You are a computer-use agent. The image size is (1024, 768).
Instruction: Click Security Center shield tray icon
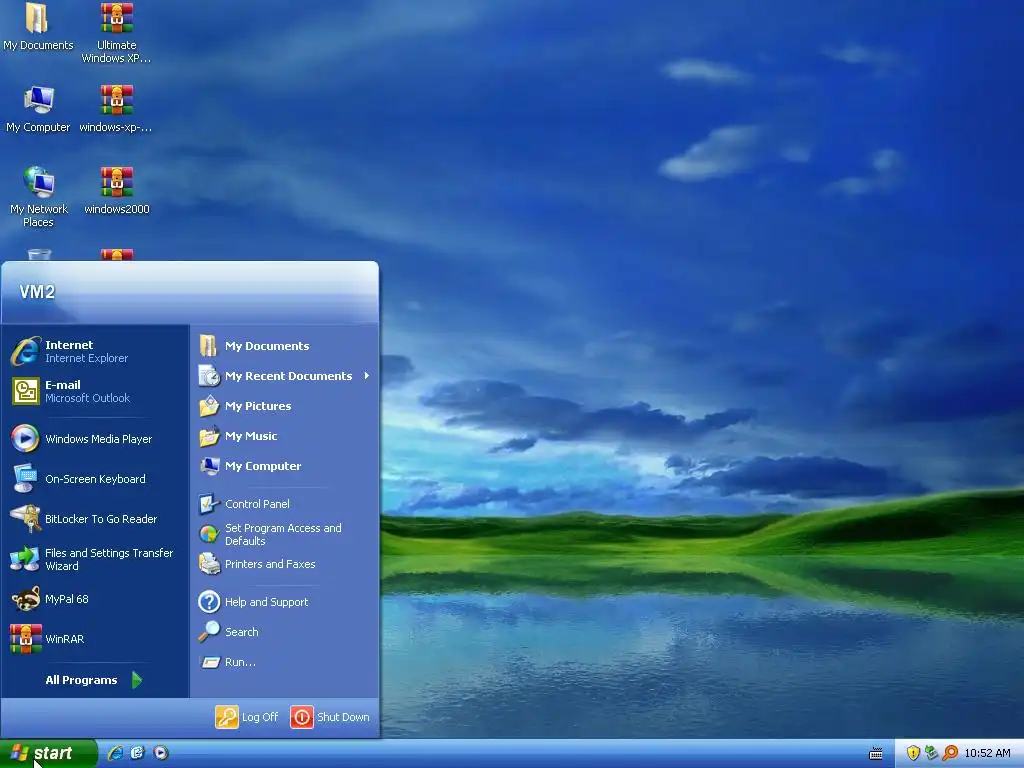click(x=914, y=753)
